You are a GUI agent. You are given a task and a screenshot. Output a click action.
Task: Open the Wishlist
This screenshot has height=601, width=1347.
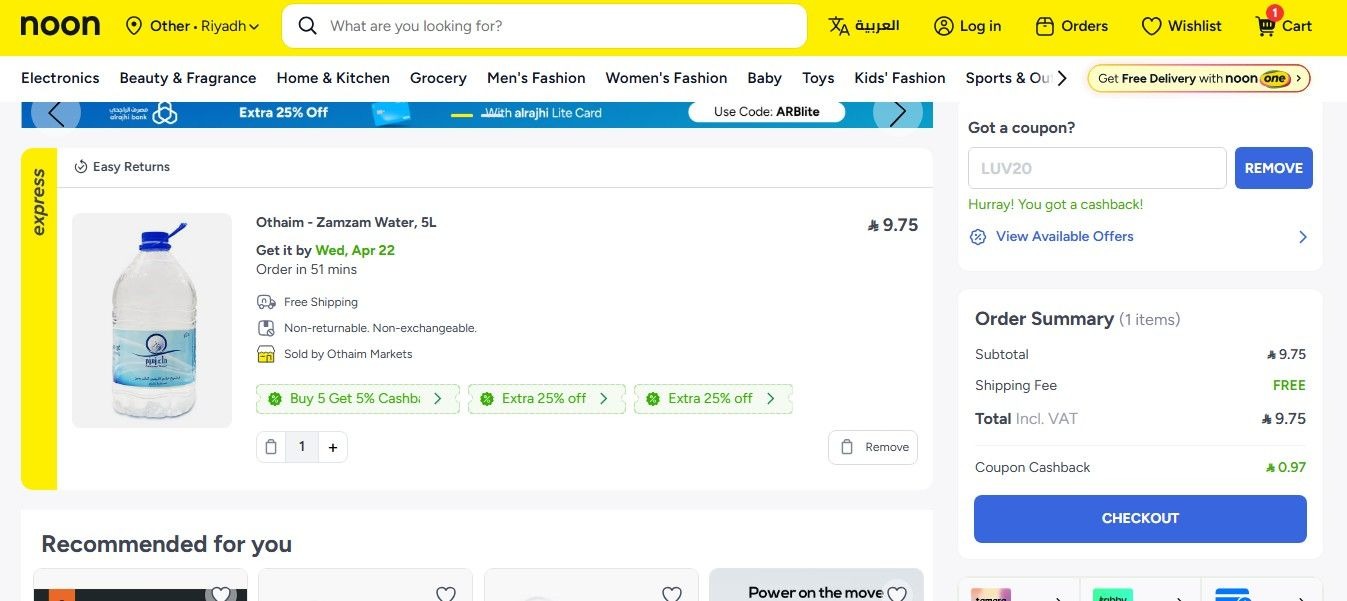(x=1181, y=26)
